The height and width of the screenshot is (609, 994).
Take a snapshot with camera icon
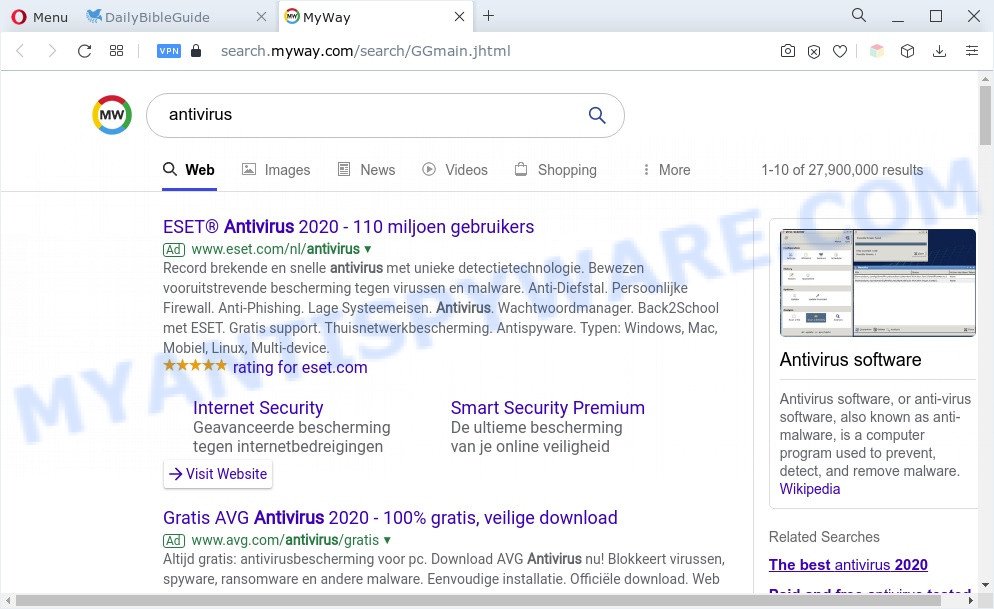pyautogui.click(x=787, y=51)
